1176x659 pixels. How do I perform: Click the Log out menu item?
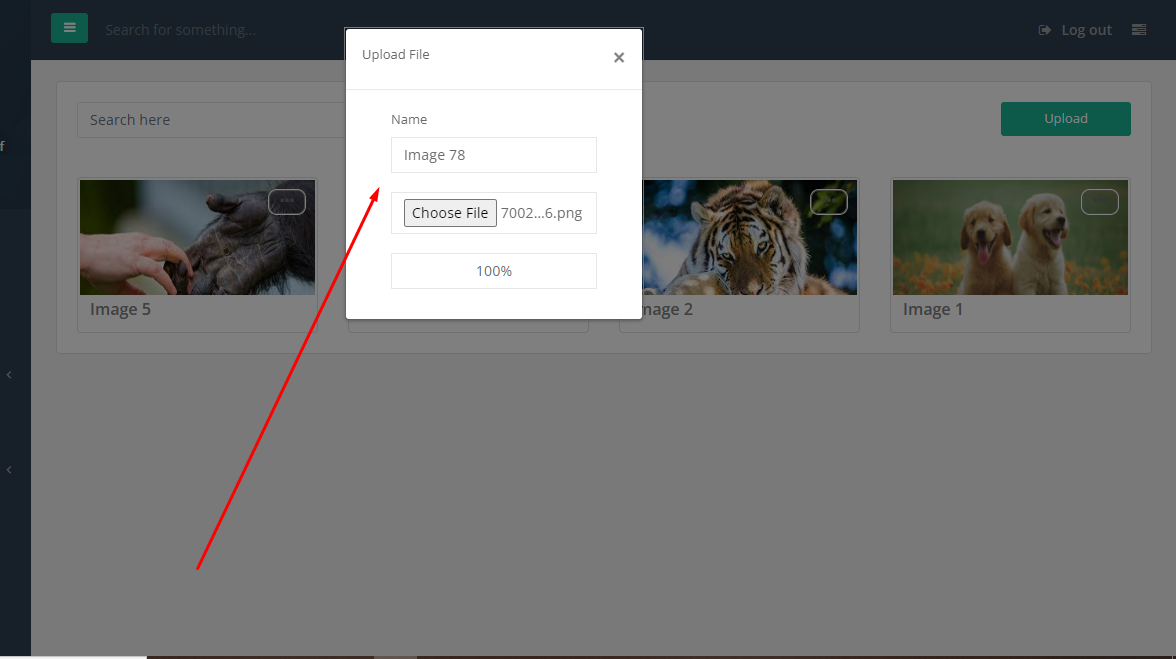1084,29
